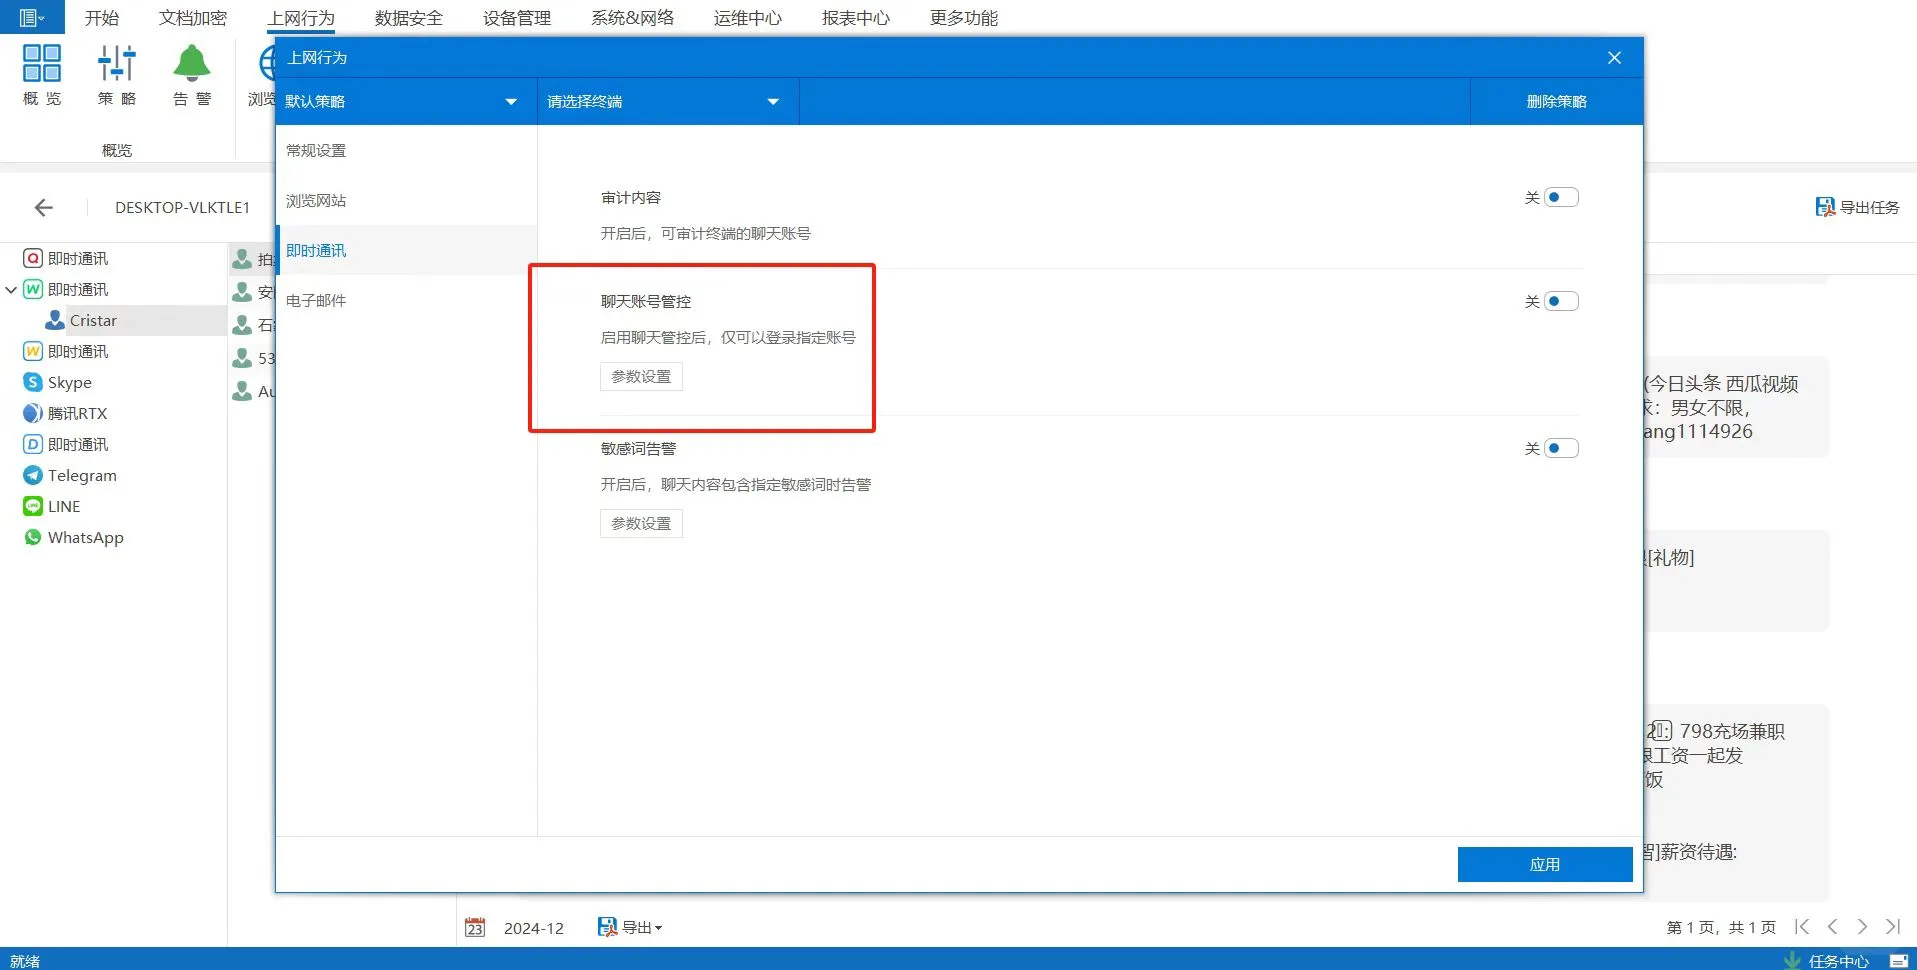
Task: Go to the next page icon
Action: pyautogui.click(x=1862, y=927)
